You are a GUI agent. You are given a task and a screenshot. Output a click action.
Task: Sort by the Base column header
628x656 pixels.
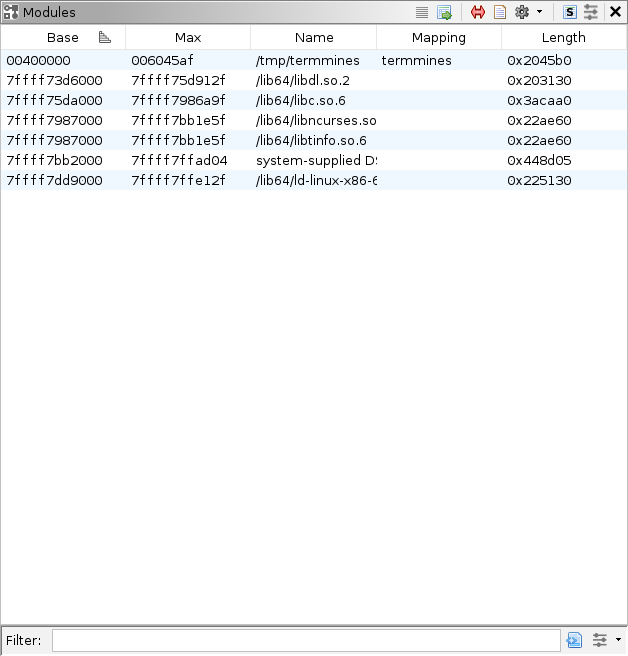(62, 38)
